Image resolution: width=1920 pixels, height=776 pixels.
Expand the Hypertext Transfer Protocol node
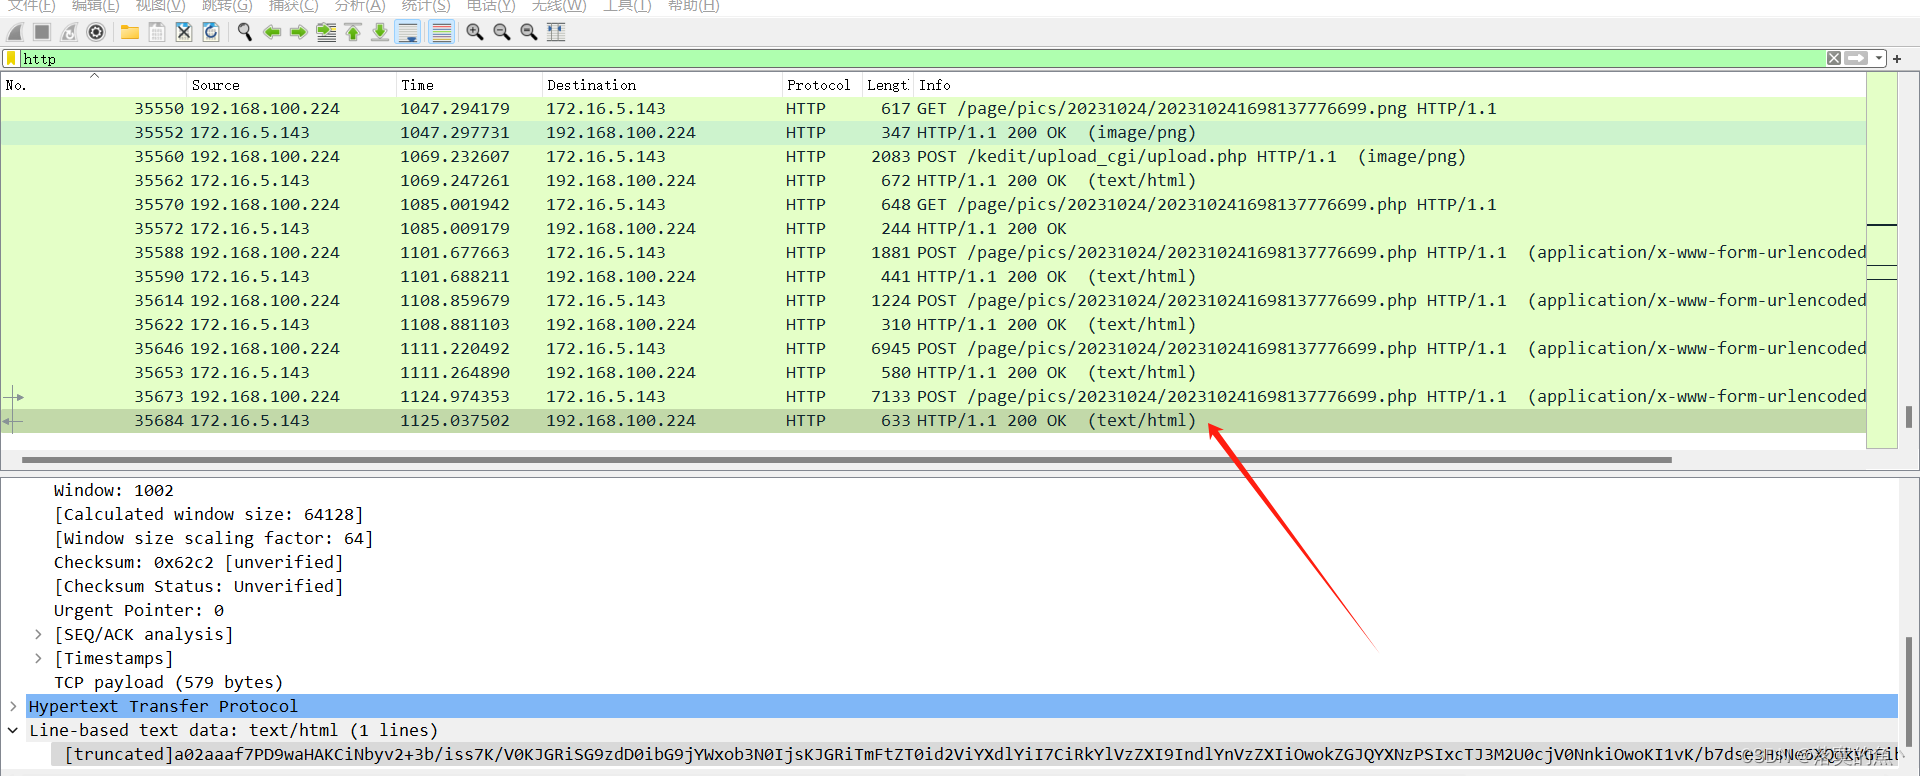(12, 706)
